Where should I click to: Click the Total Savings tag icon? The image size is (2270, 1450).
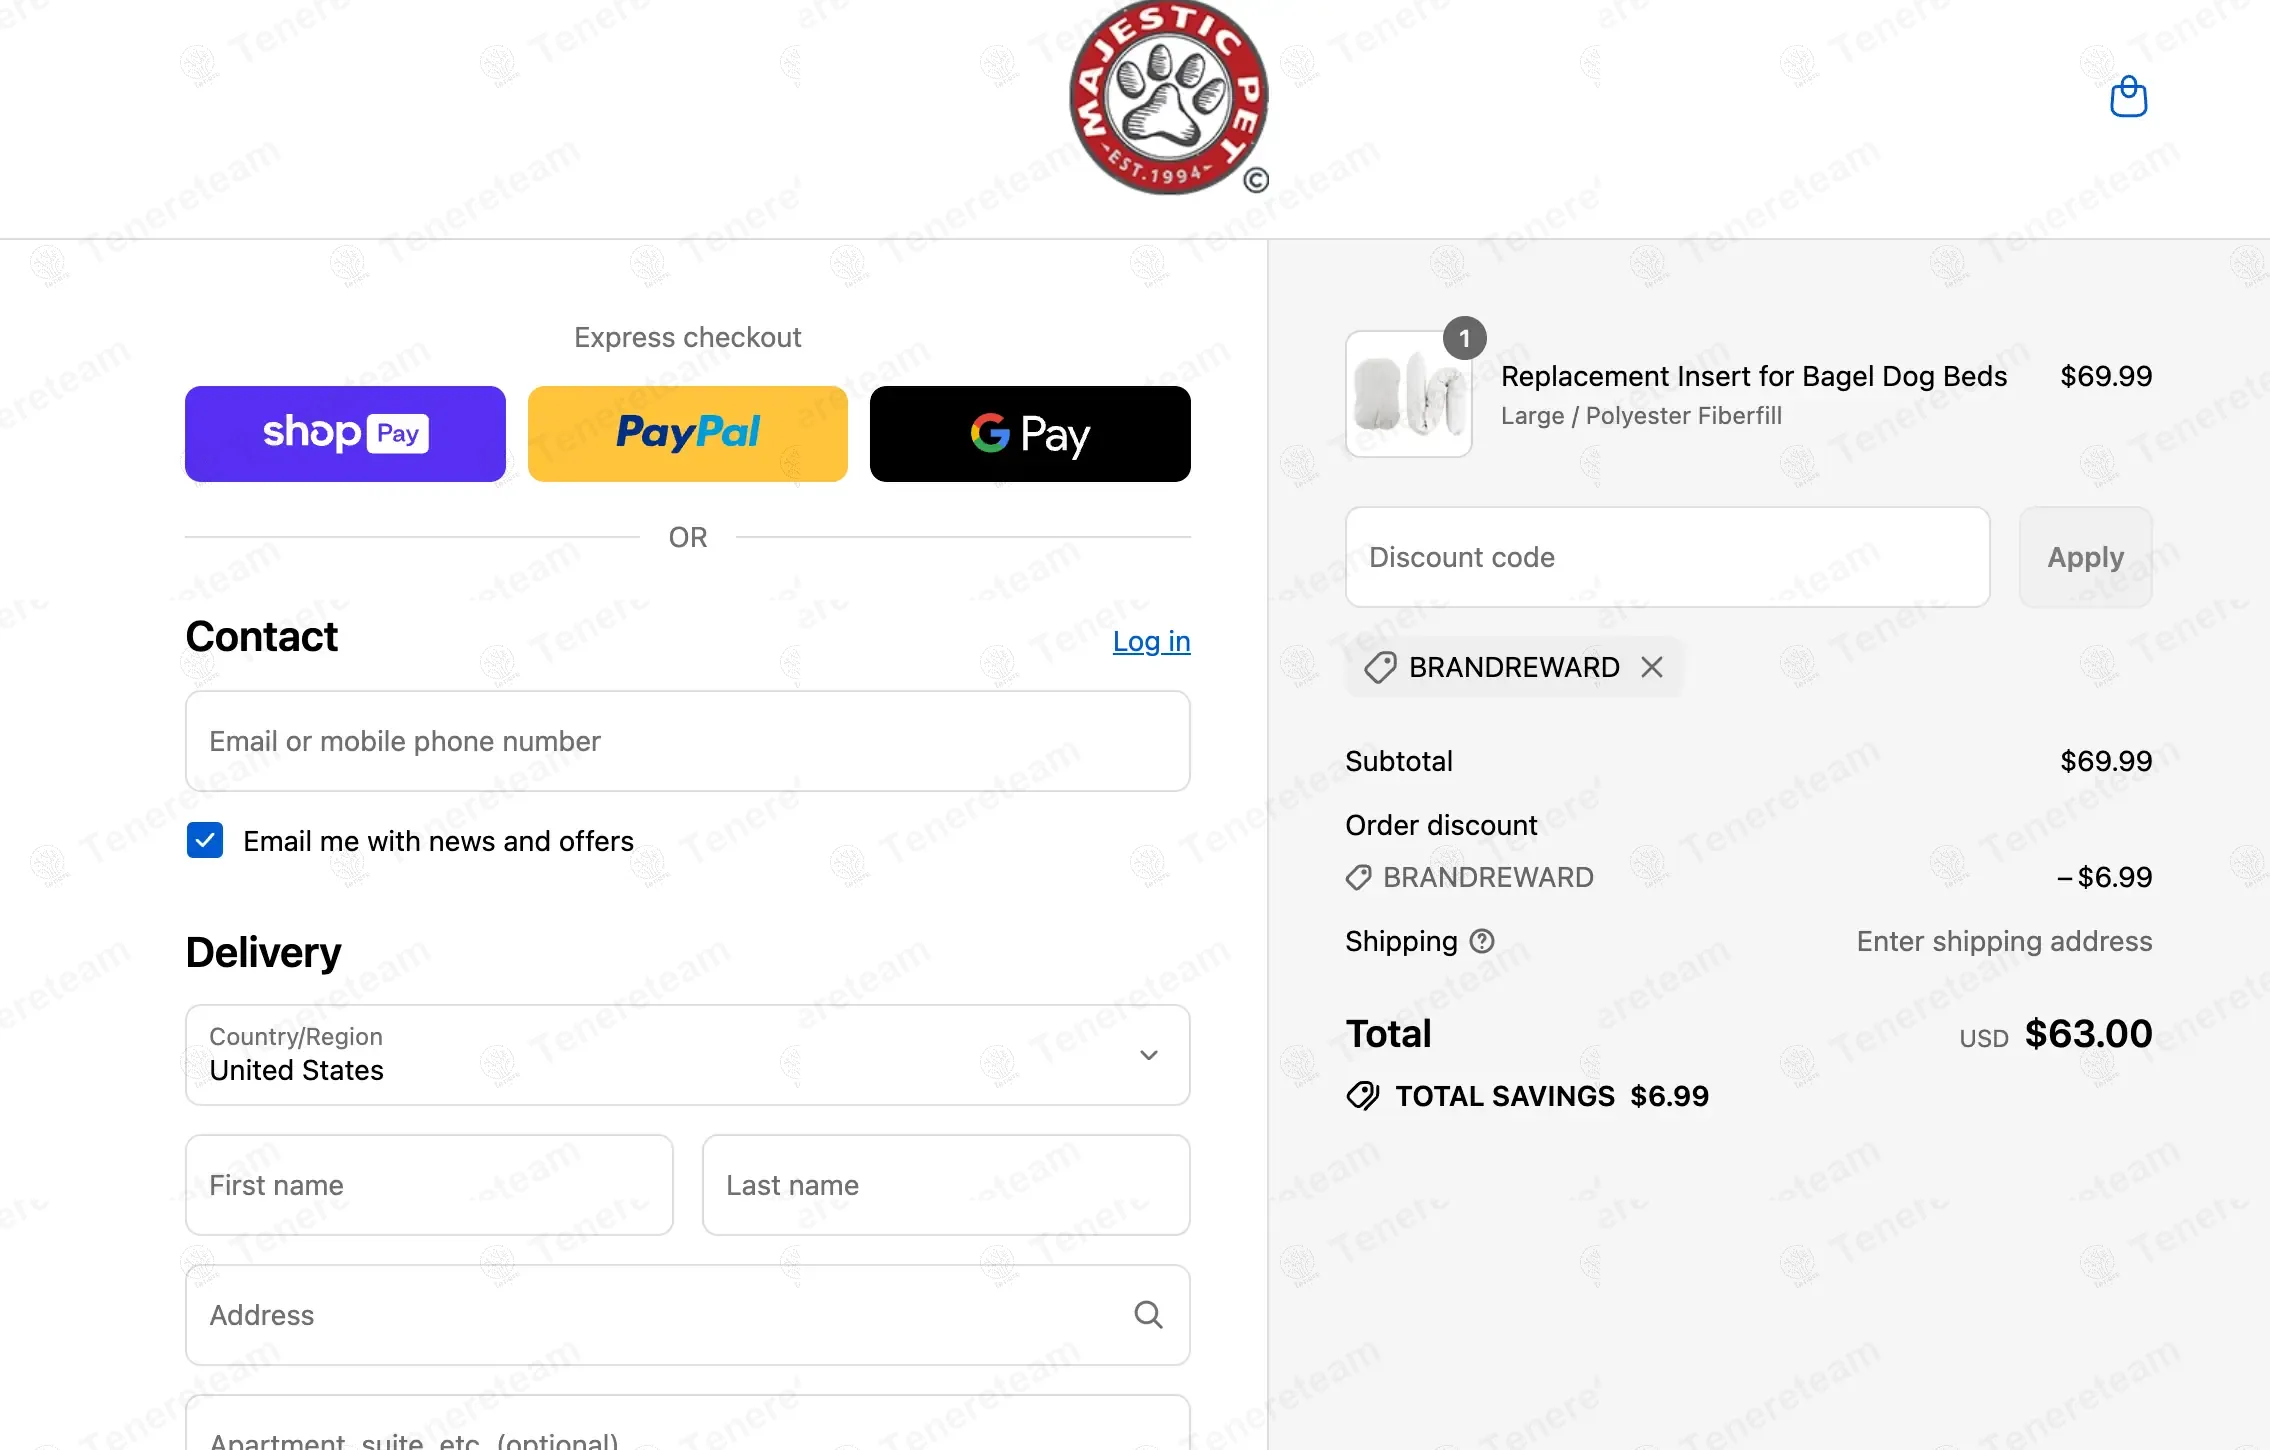(x=1363, y=1096)
